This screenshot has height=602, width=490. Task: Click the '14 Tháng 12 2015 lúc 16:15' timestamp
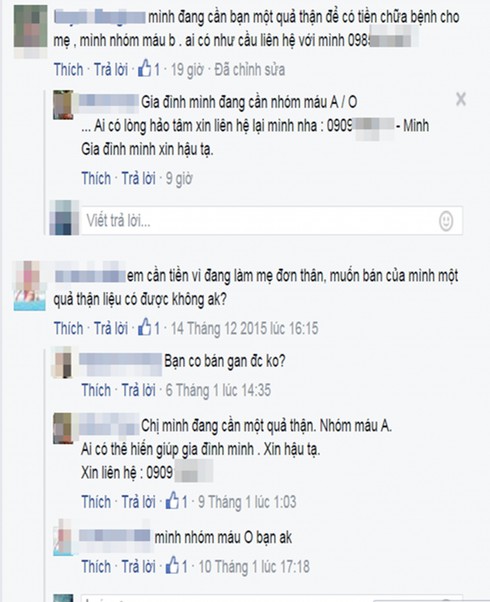pos(244,328)
